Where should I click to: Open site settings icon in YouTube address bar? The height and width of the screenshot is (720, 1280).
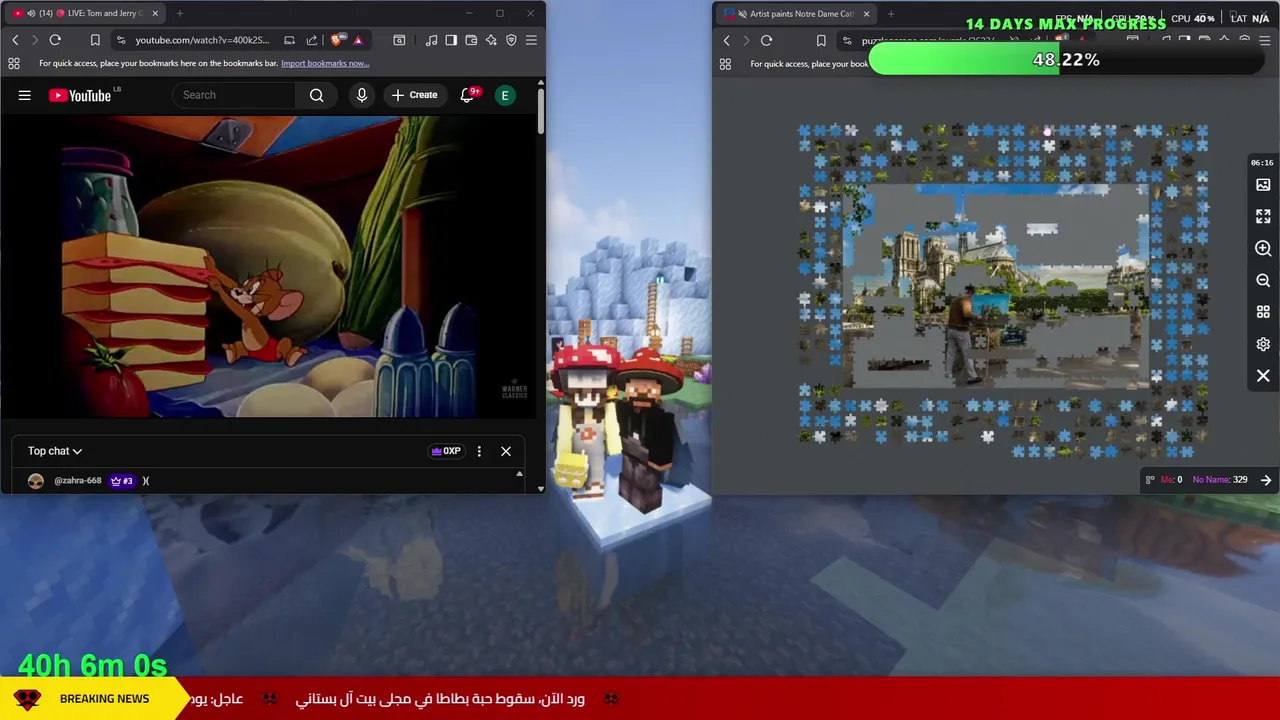(x=121, y=40)
